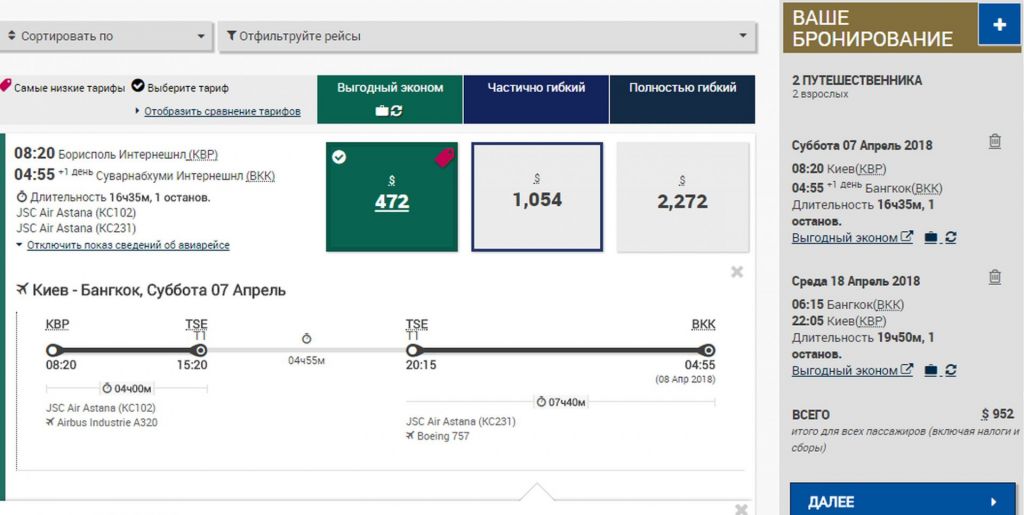Click the external link icon for 07 April fare
The height and width of the screenshot is (515, 1024).
tap(907, 238)
